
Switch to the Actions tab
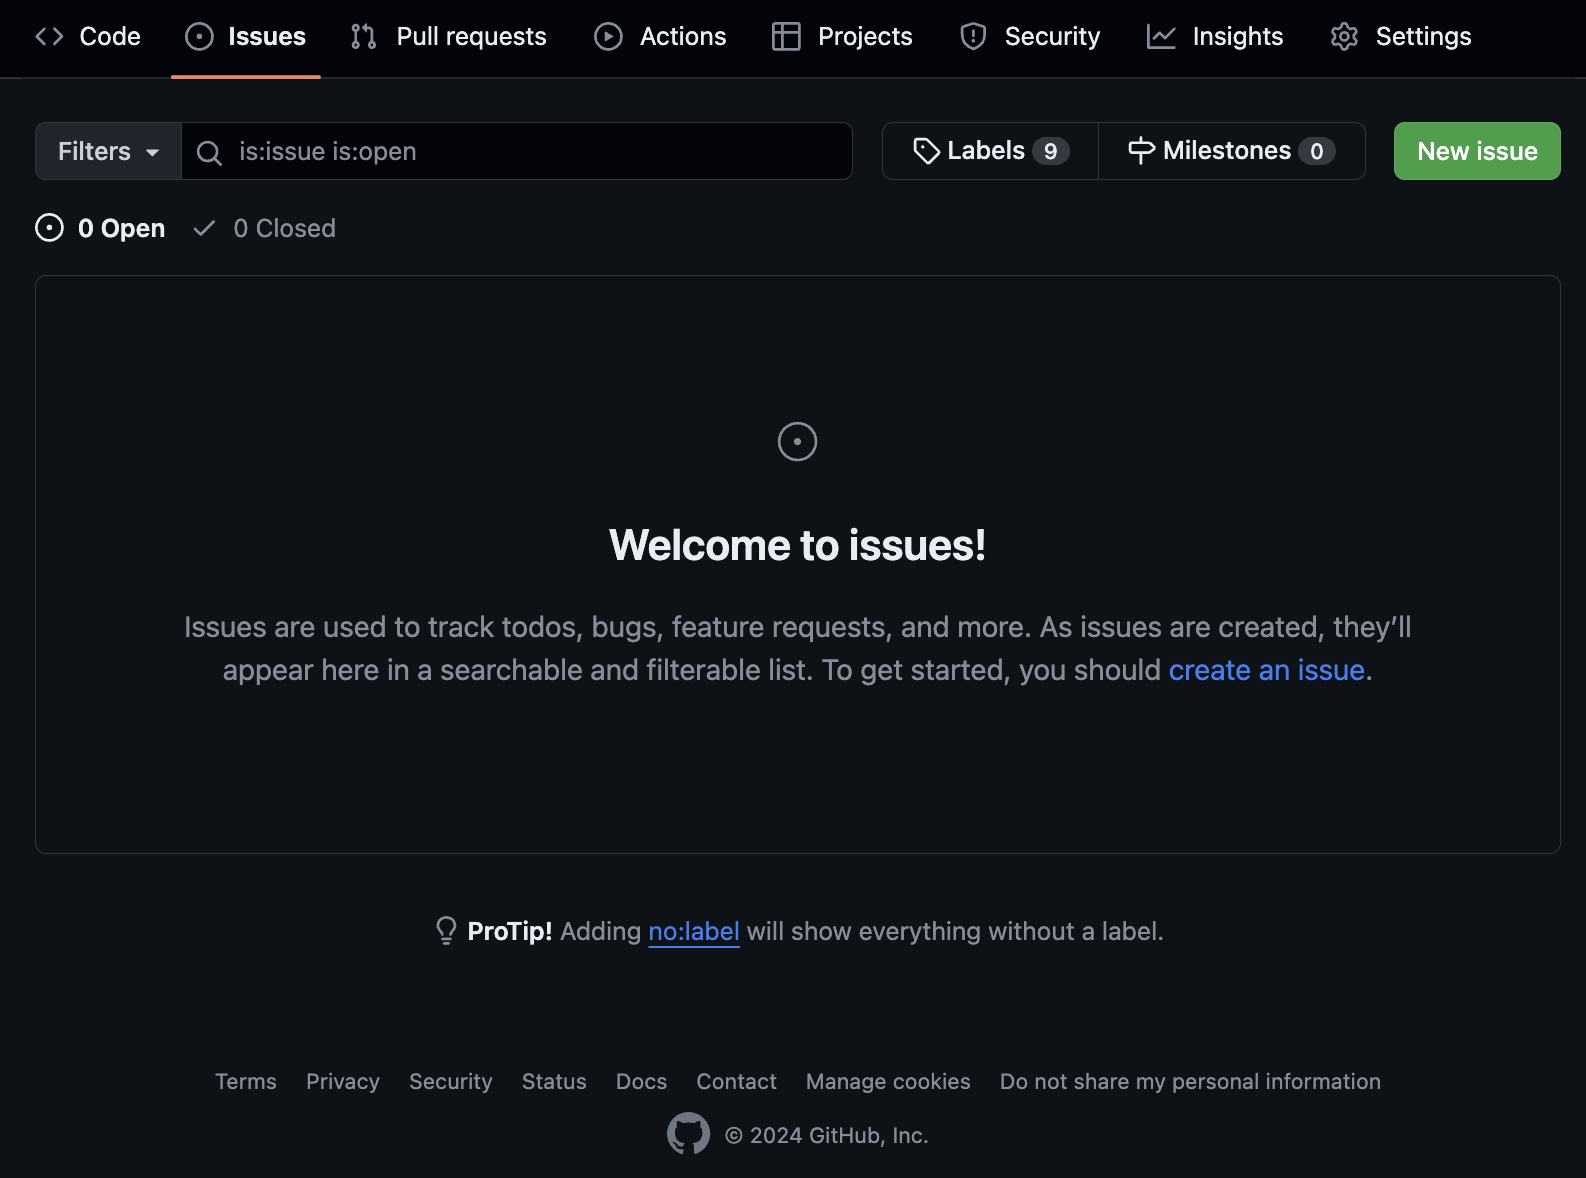pyautogui.click(x=661, y=37)
